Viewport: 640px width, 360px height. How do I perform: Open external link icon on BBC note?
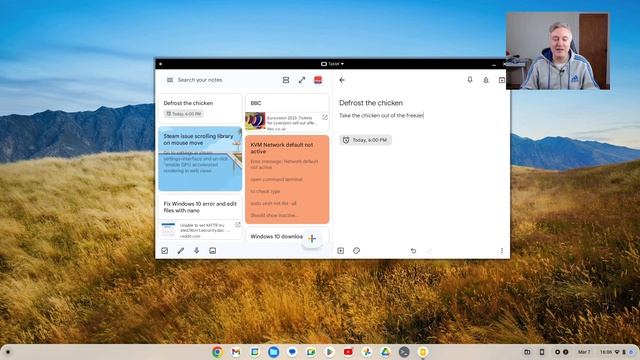[x=324, y=118]
